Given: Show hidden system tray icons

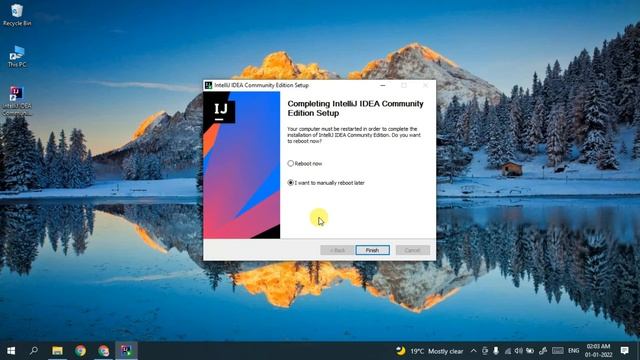Looking at the screenshot, I should (473, 351).
